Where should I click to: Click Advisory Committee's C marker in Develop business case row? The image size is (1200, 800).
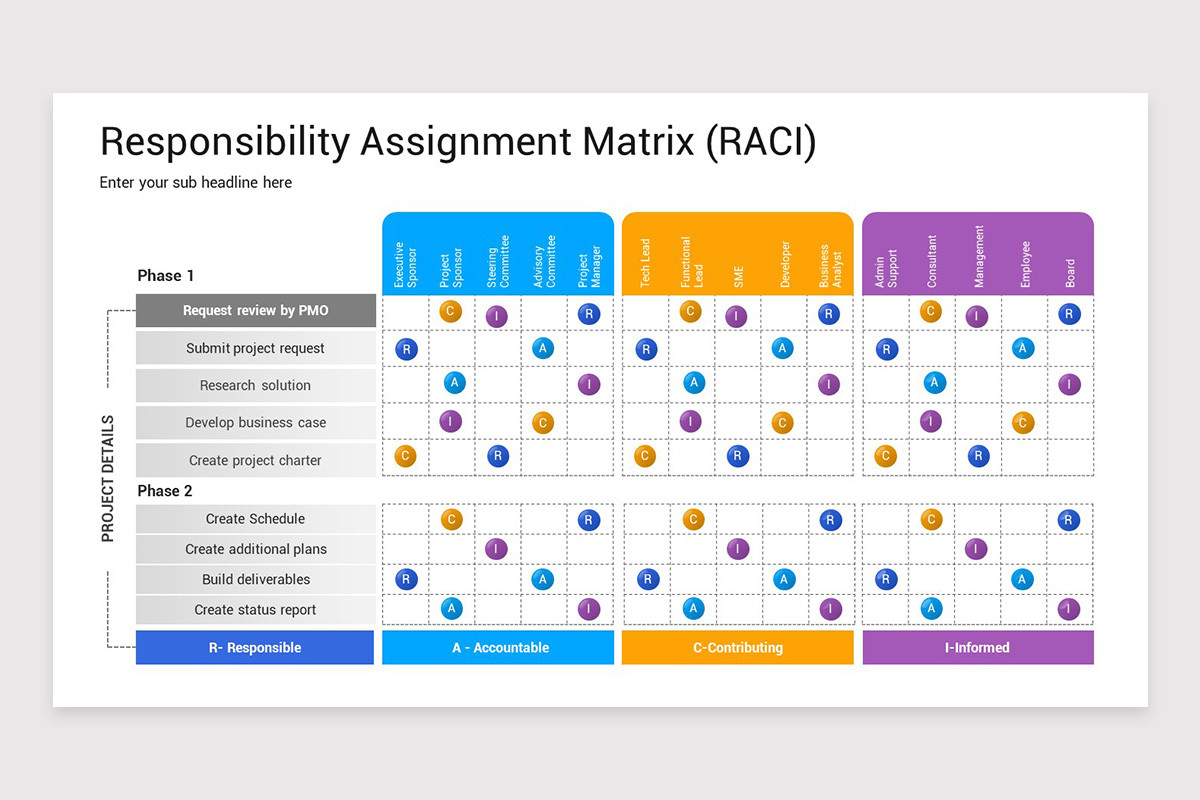point(543,422)
